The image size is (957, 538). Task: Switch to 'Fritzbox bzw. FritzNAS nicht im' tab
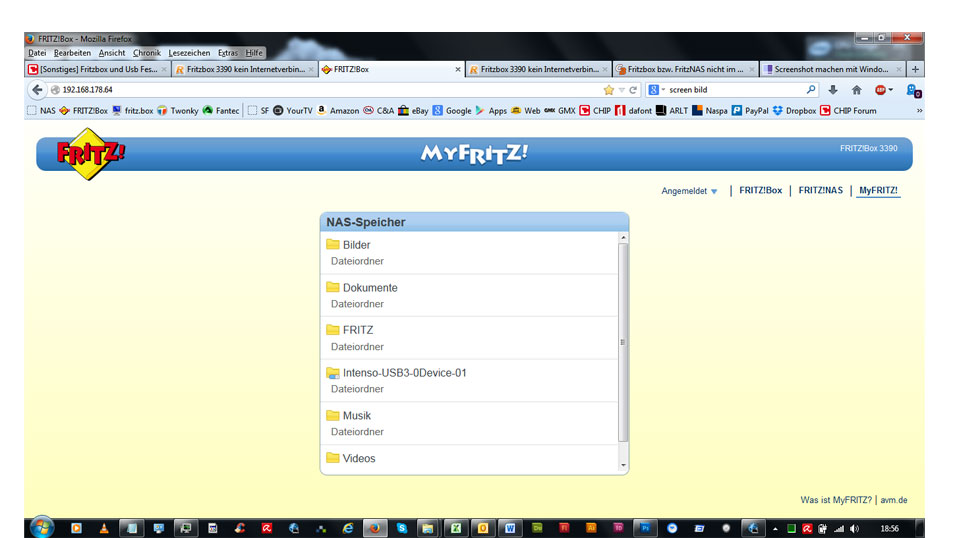pyautogui.click(x=685, y=70)
